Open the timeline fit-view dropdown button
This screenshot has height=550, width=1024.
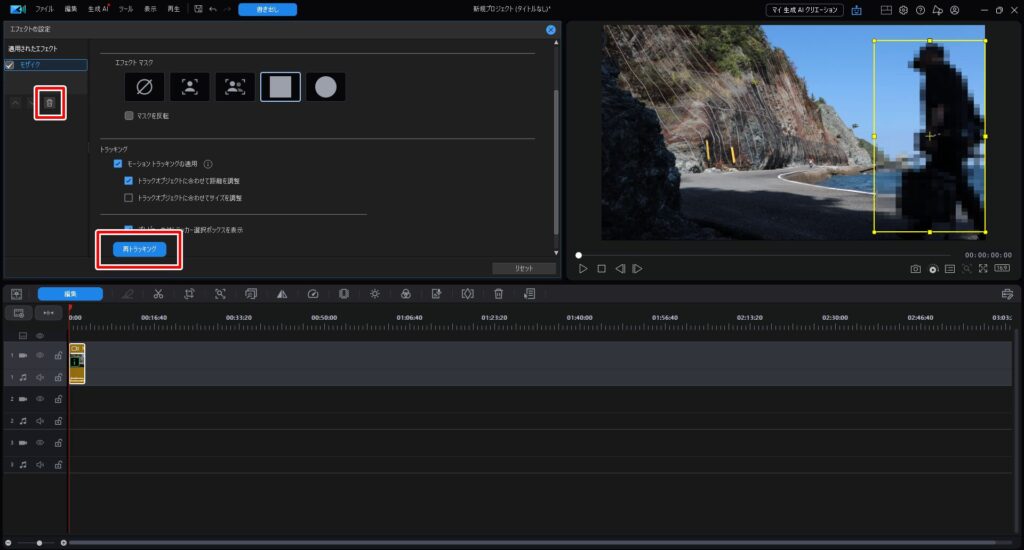click(49, 313)
